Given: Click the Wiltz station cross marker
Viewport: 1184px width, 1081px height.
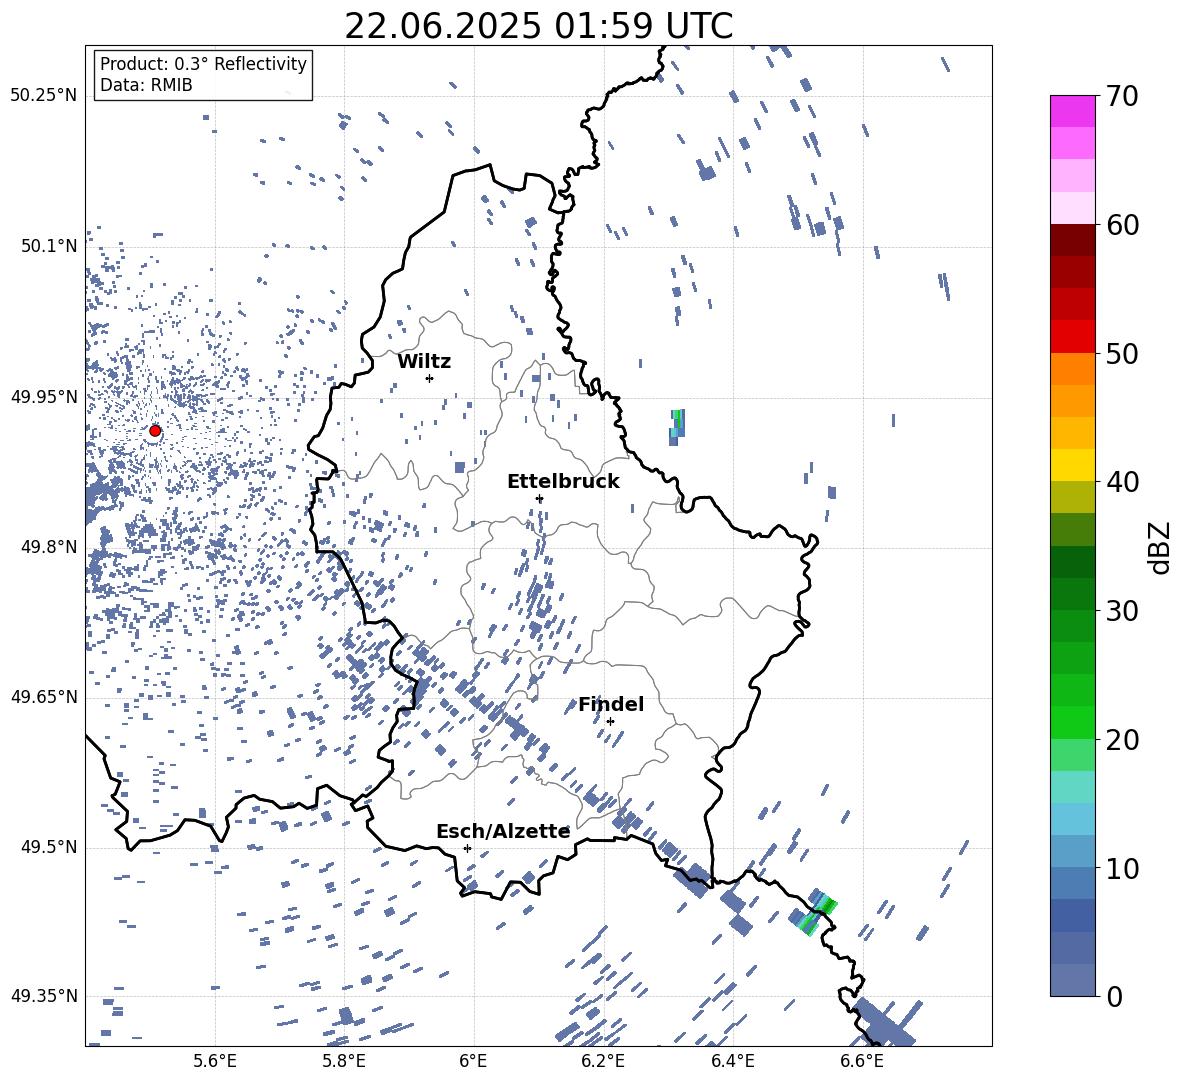Looking at the screenshot, I should click(x=429, y=378).
